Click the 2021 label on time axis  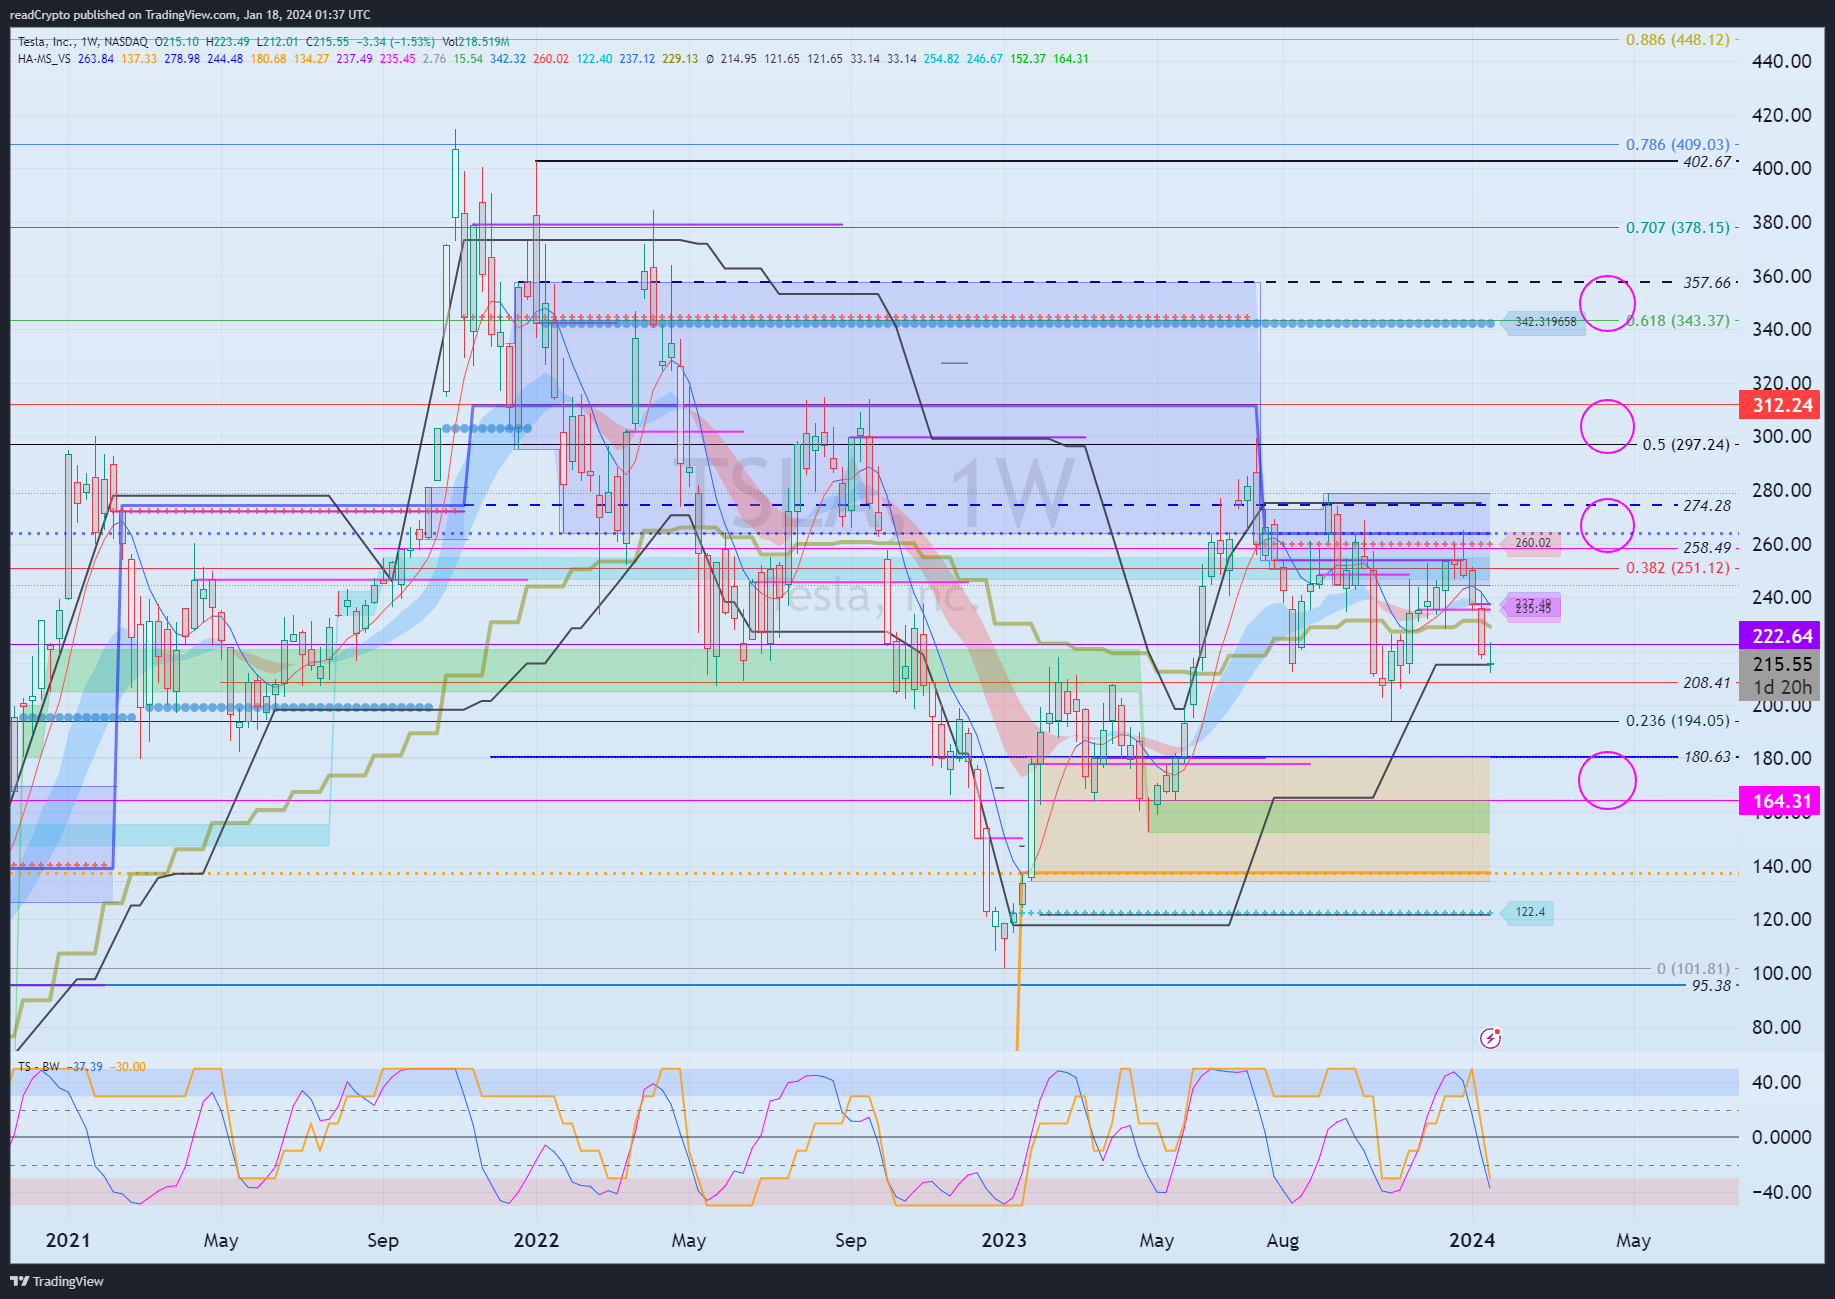68,1240
